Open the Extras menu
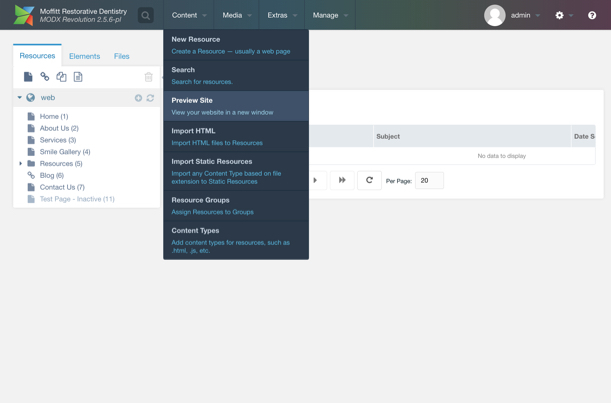The width and height of the screenshot is (611, 403). tap(282, 15)
